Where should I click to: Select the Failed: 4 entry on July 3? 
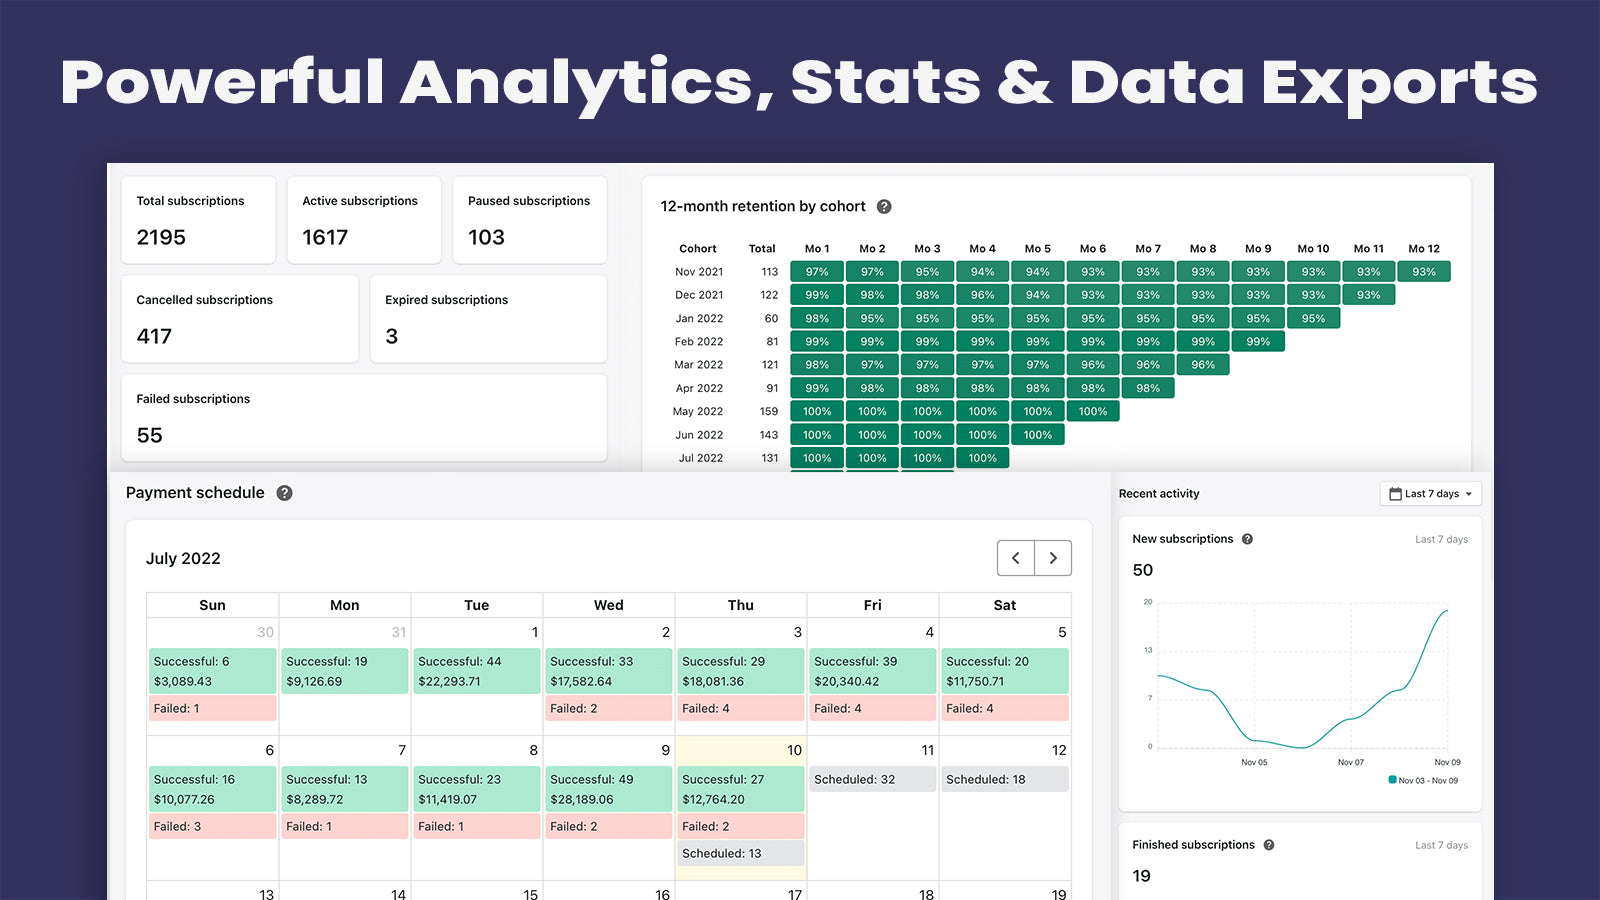[x=740, y=708]
